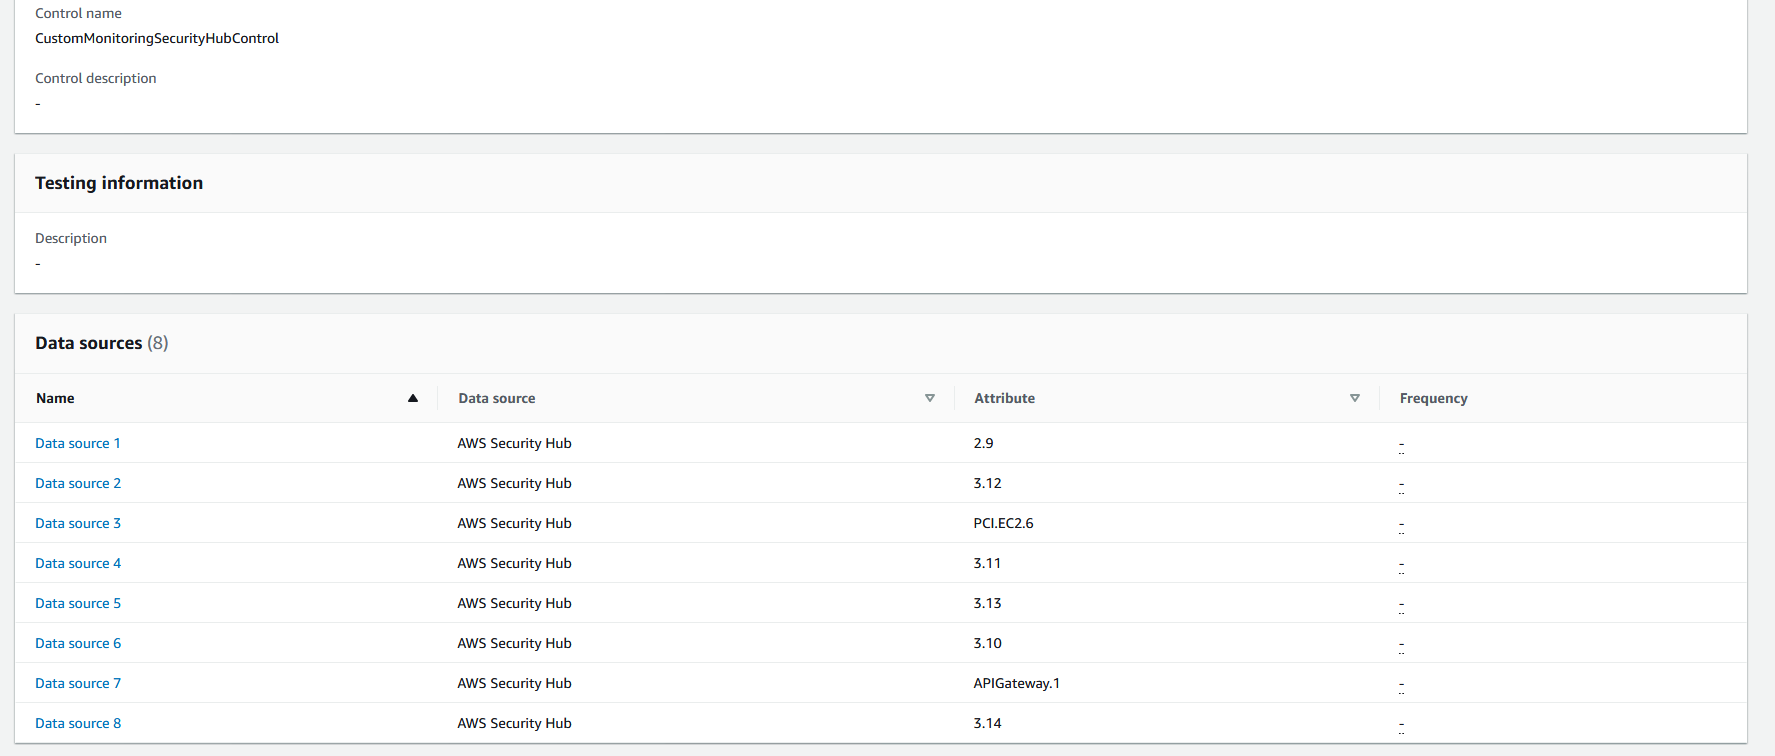1775x756 pixels.
Task: Click the Testing information heading
Action: coord(119,183)
